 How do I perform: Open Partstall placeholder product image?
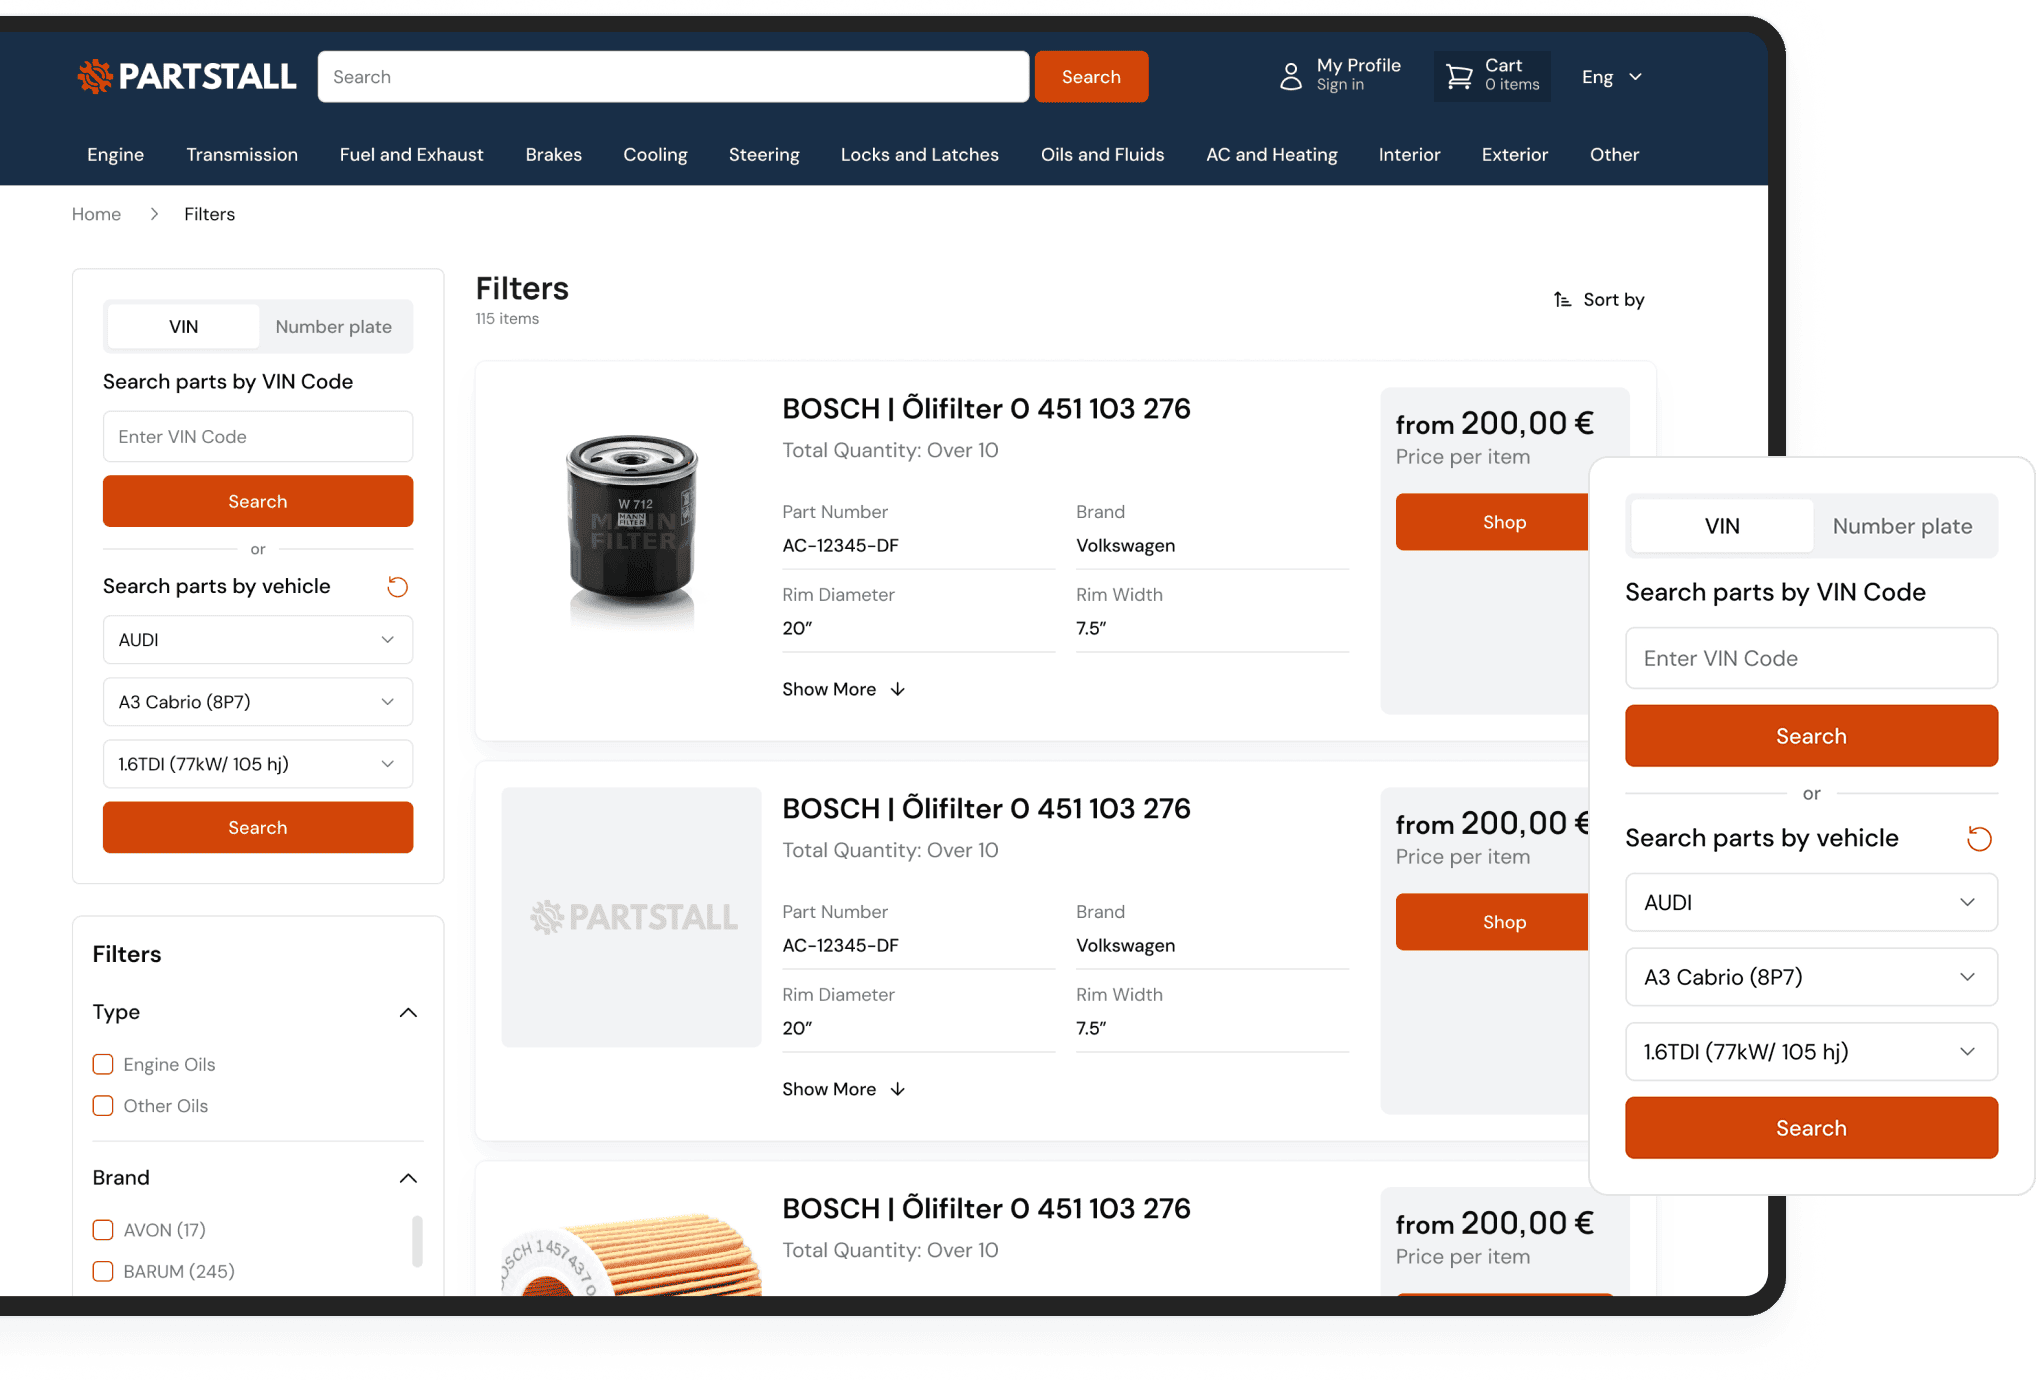coord(631,917)
